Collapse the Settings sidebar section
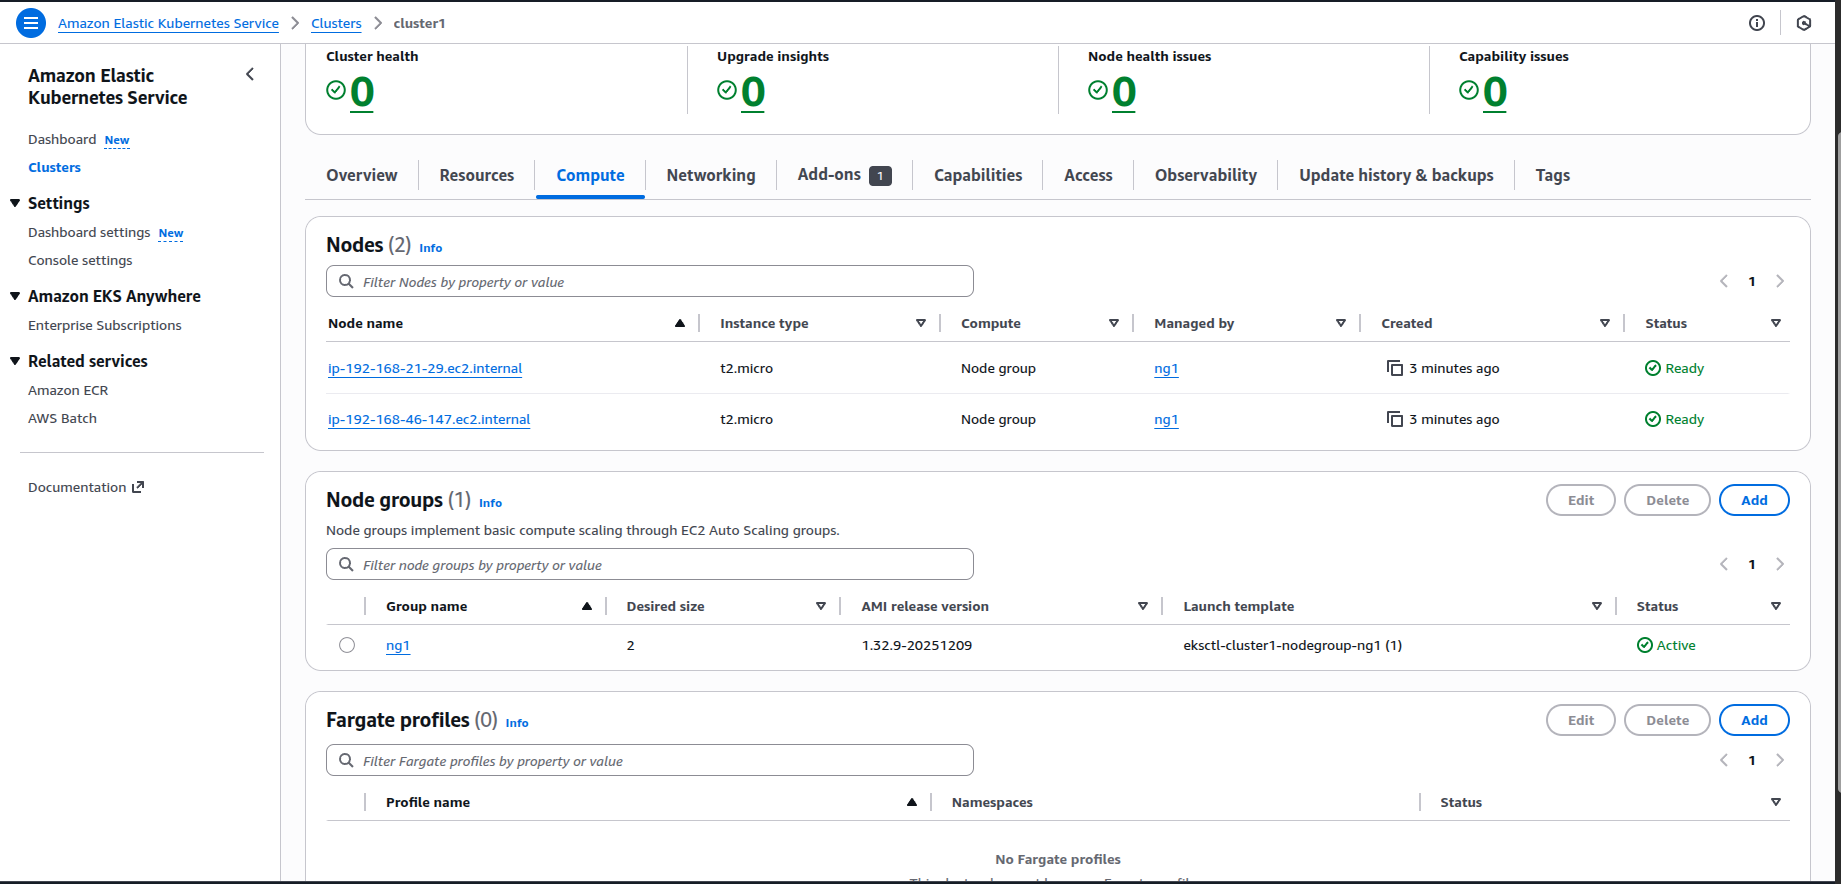Image resolution: width=1841 pixels, height=884 pixels. [15, 203]
